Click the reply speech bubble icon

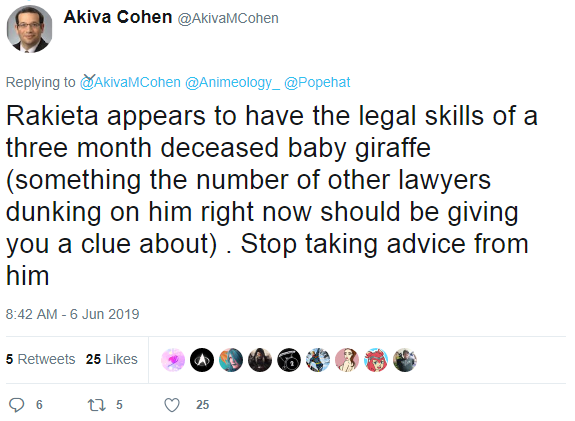[17, 405]
